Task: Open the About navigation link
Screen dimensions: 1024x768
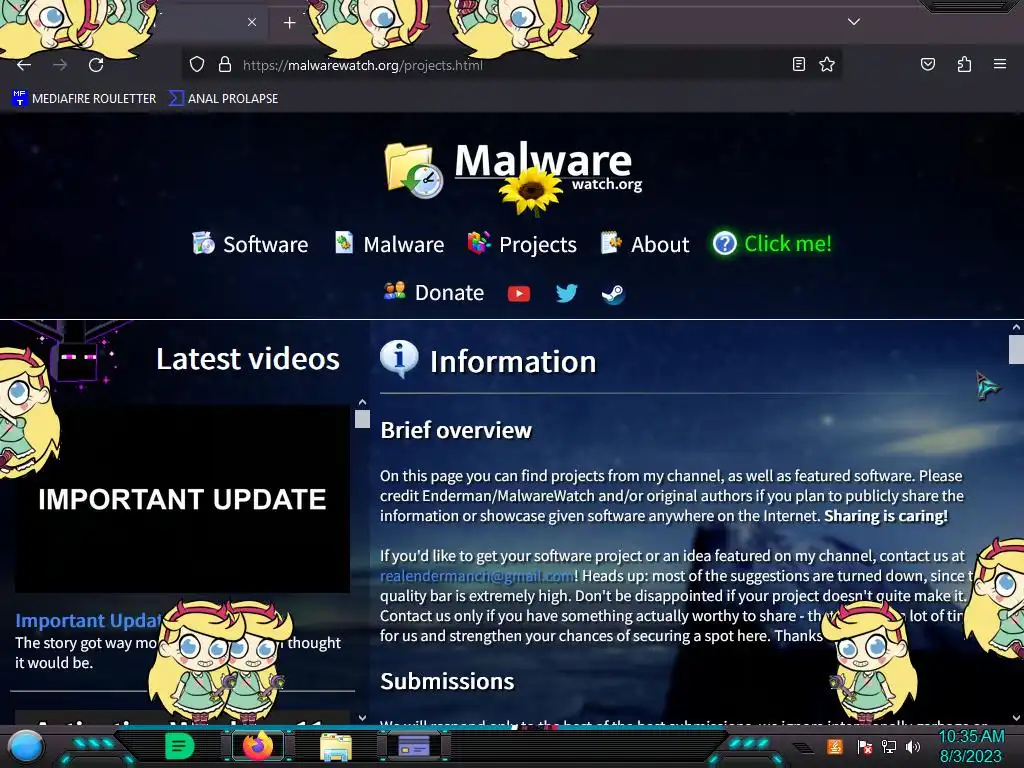Action: (660, 244)
